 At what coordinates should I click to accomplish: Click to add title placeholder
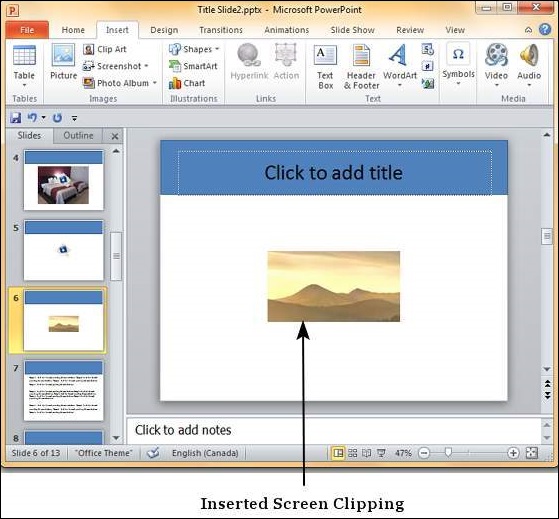coord(334,173)
